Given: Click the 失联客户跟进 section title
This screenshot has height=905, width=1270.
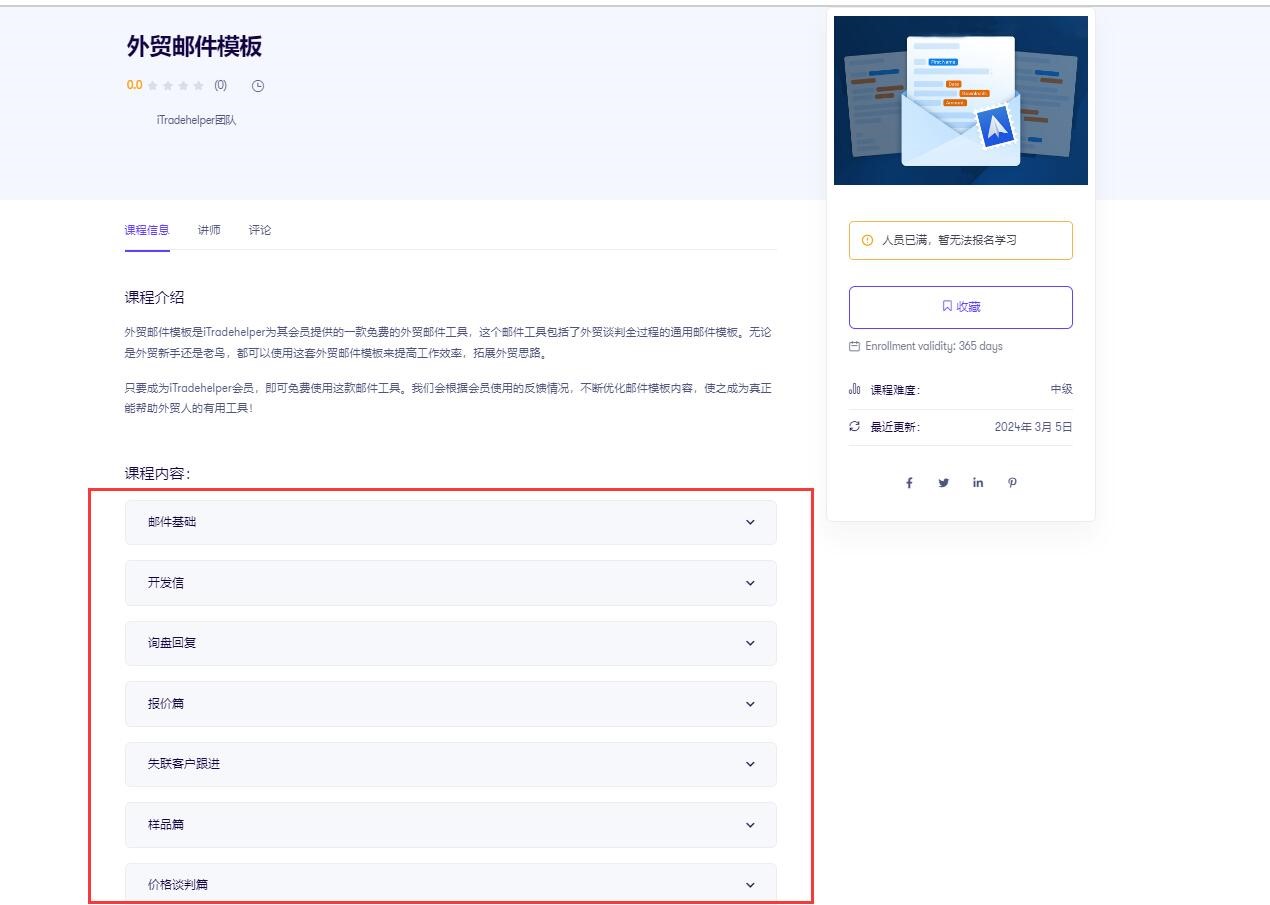Looking at the screenshot, I should pos(184,764).
